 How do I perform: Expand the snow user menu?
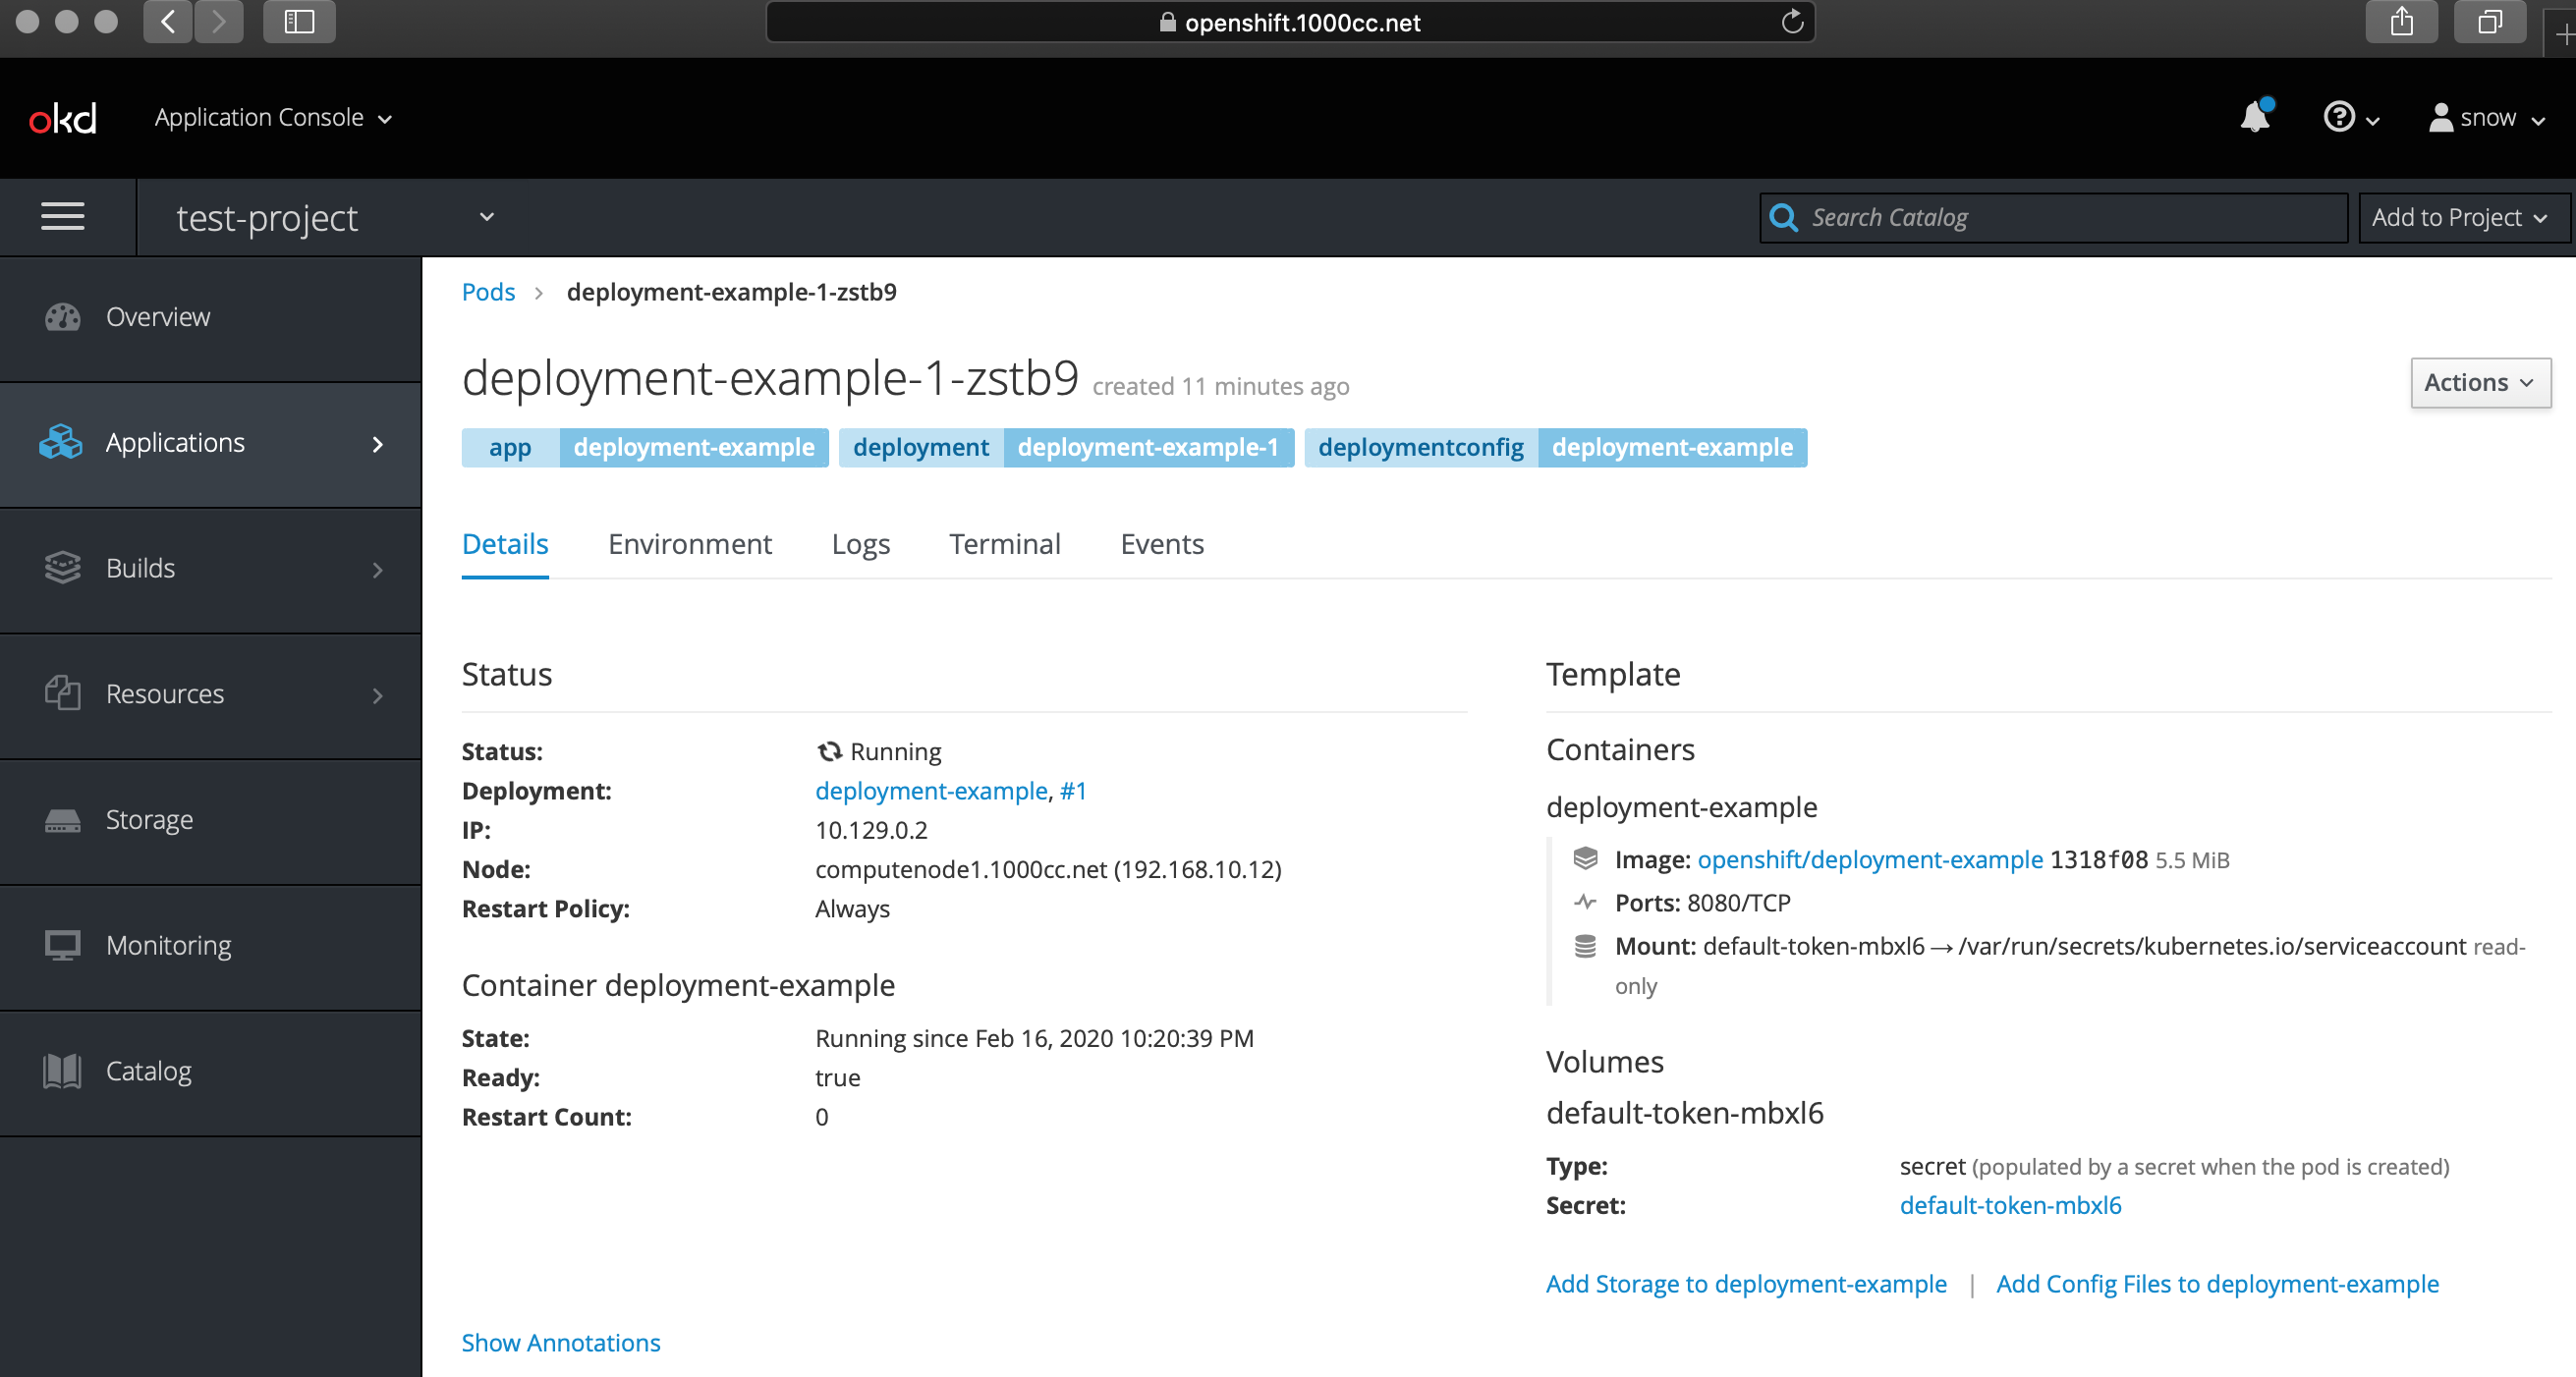click(x=2487, y=117)
